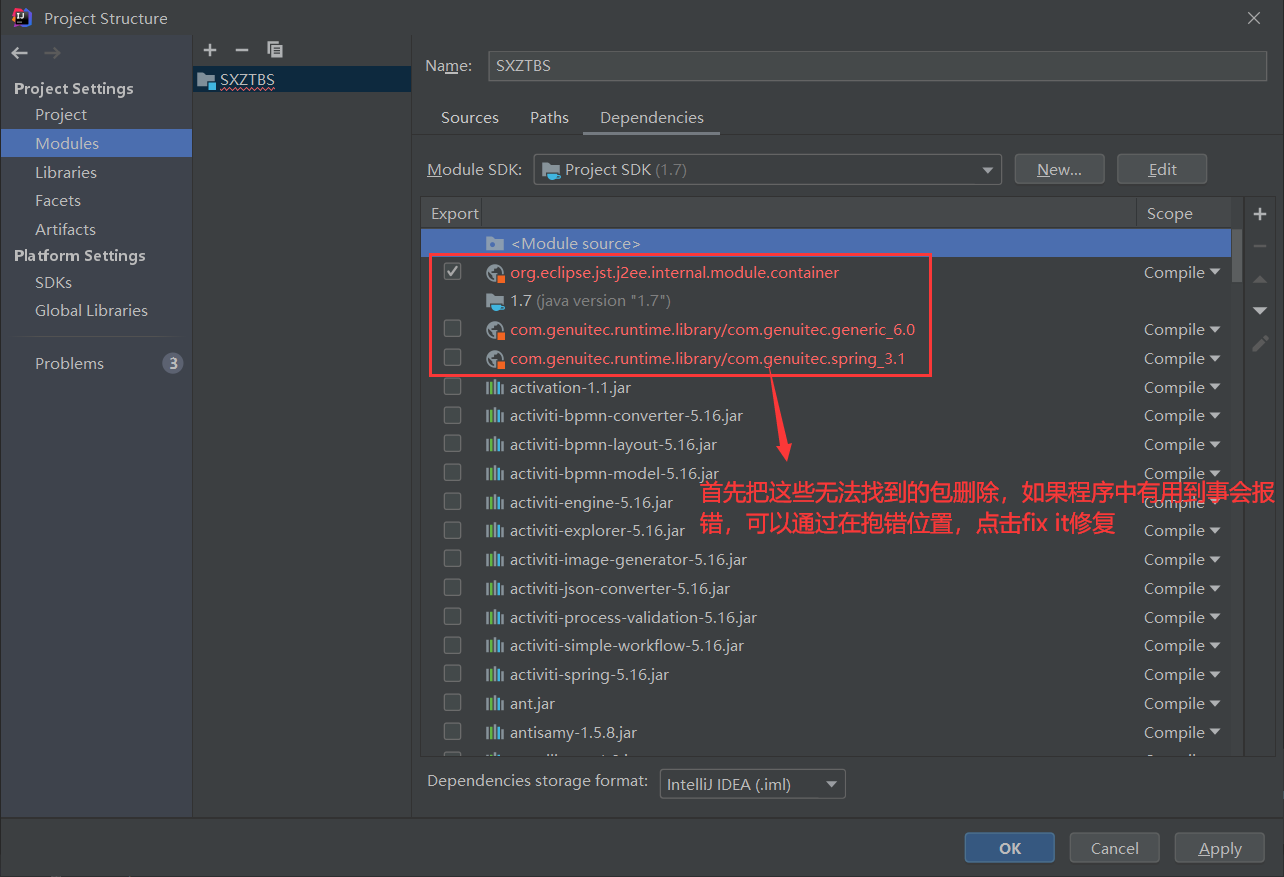Click the module Name input field
1284x877 pixels.
pos(877,65)
